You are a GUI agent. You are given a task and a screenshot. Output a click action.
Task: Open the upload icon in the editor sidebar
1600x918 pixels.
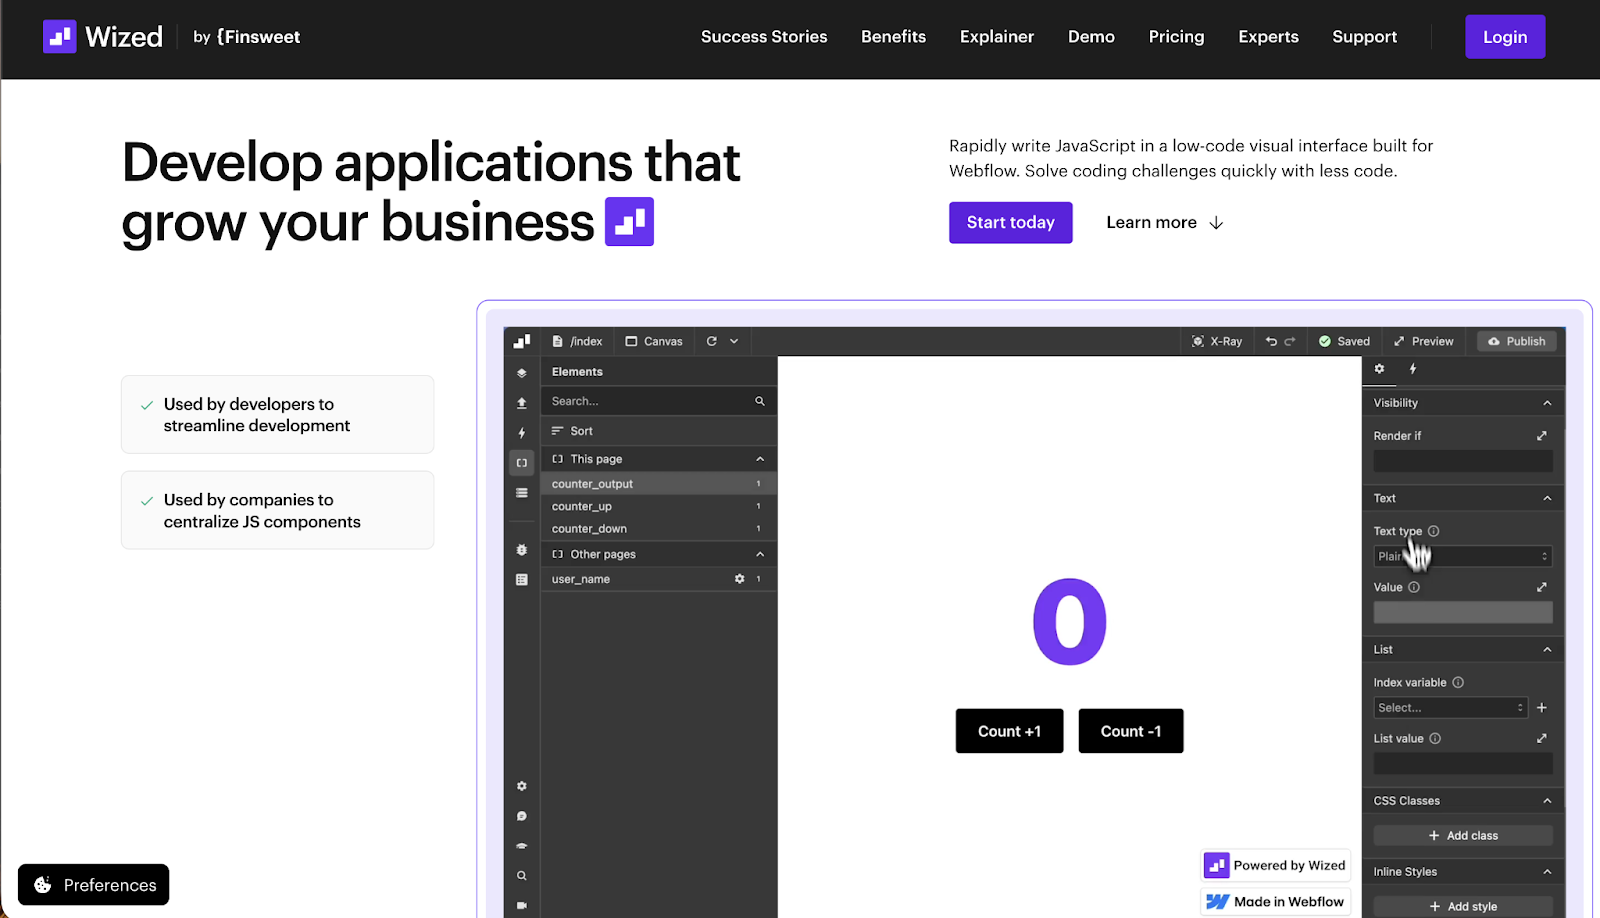(x=522, y=403)
